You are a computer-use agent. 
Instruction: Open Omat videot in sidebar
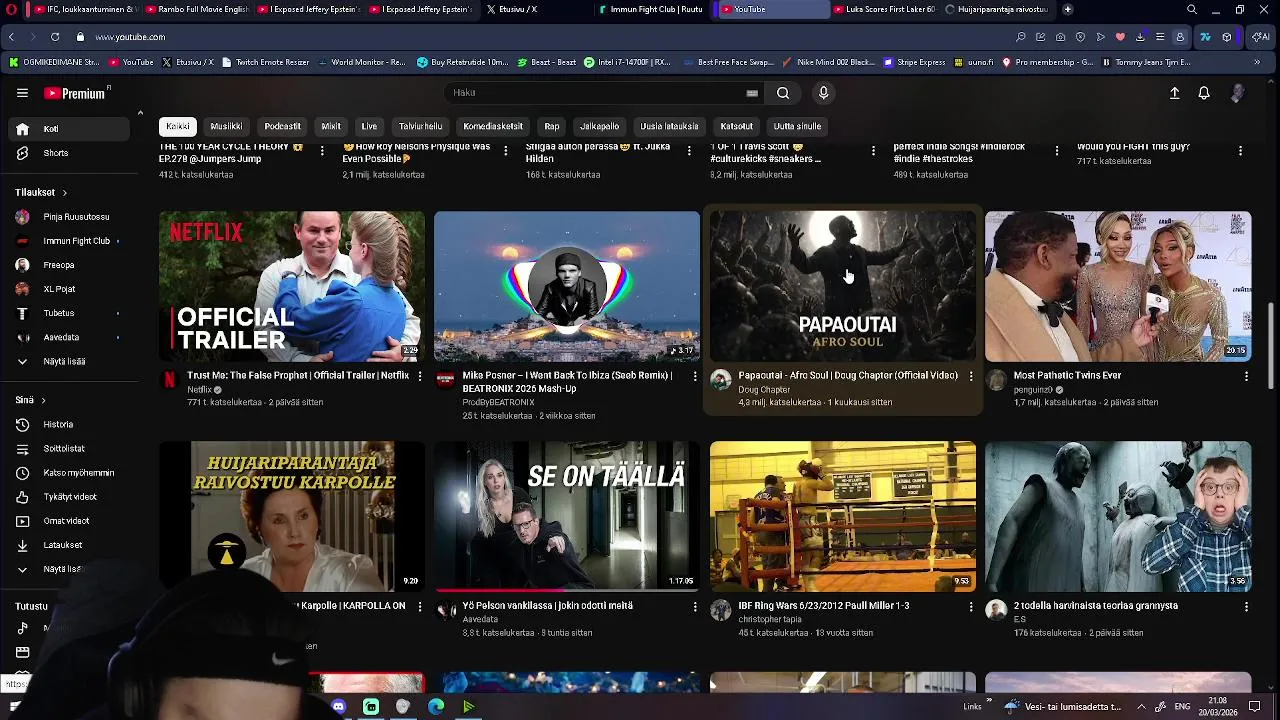(65, 521)
